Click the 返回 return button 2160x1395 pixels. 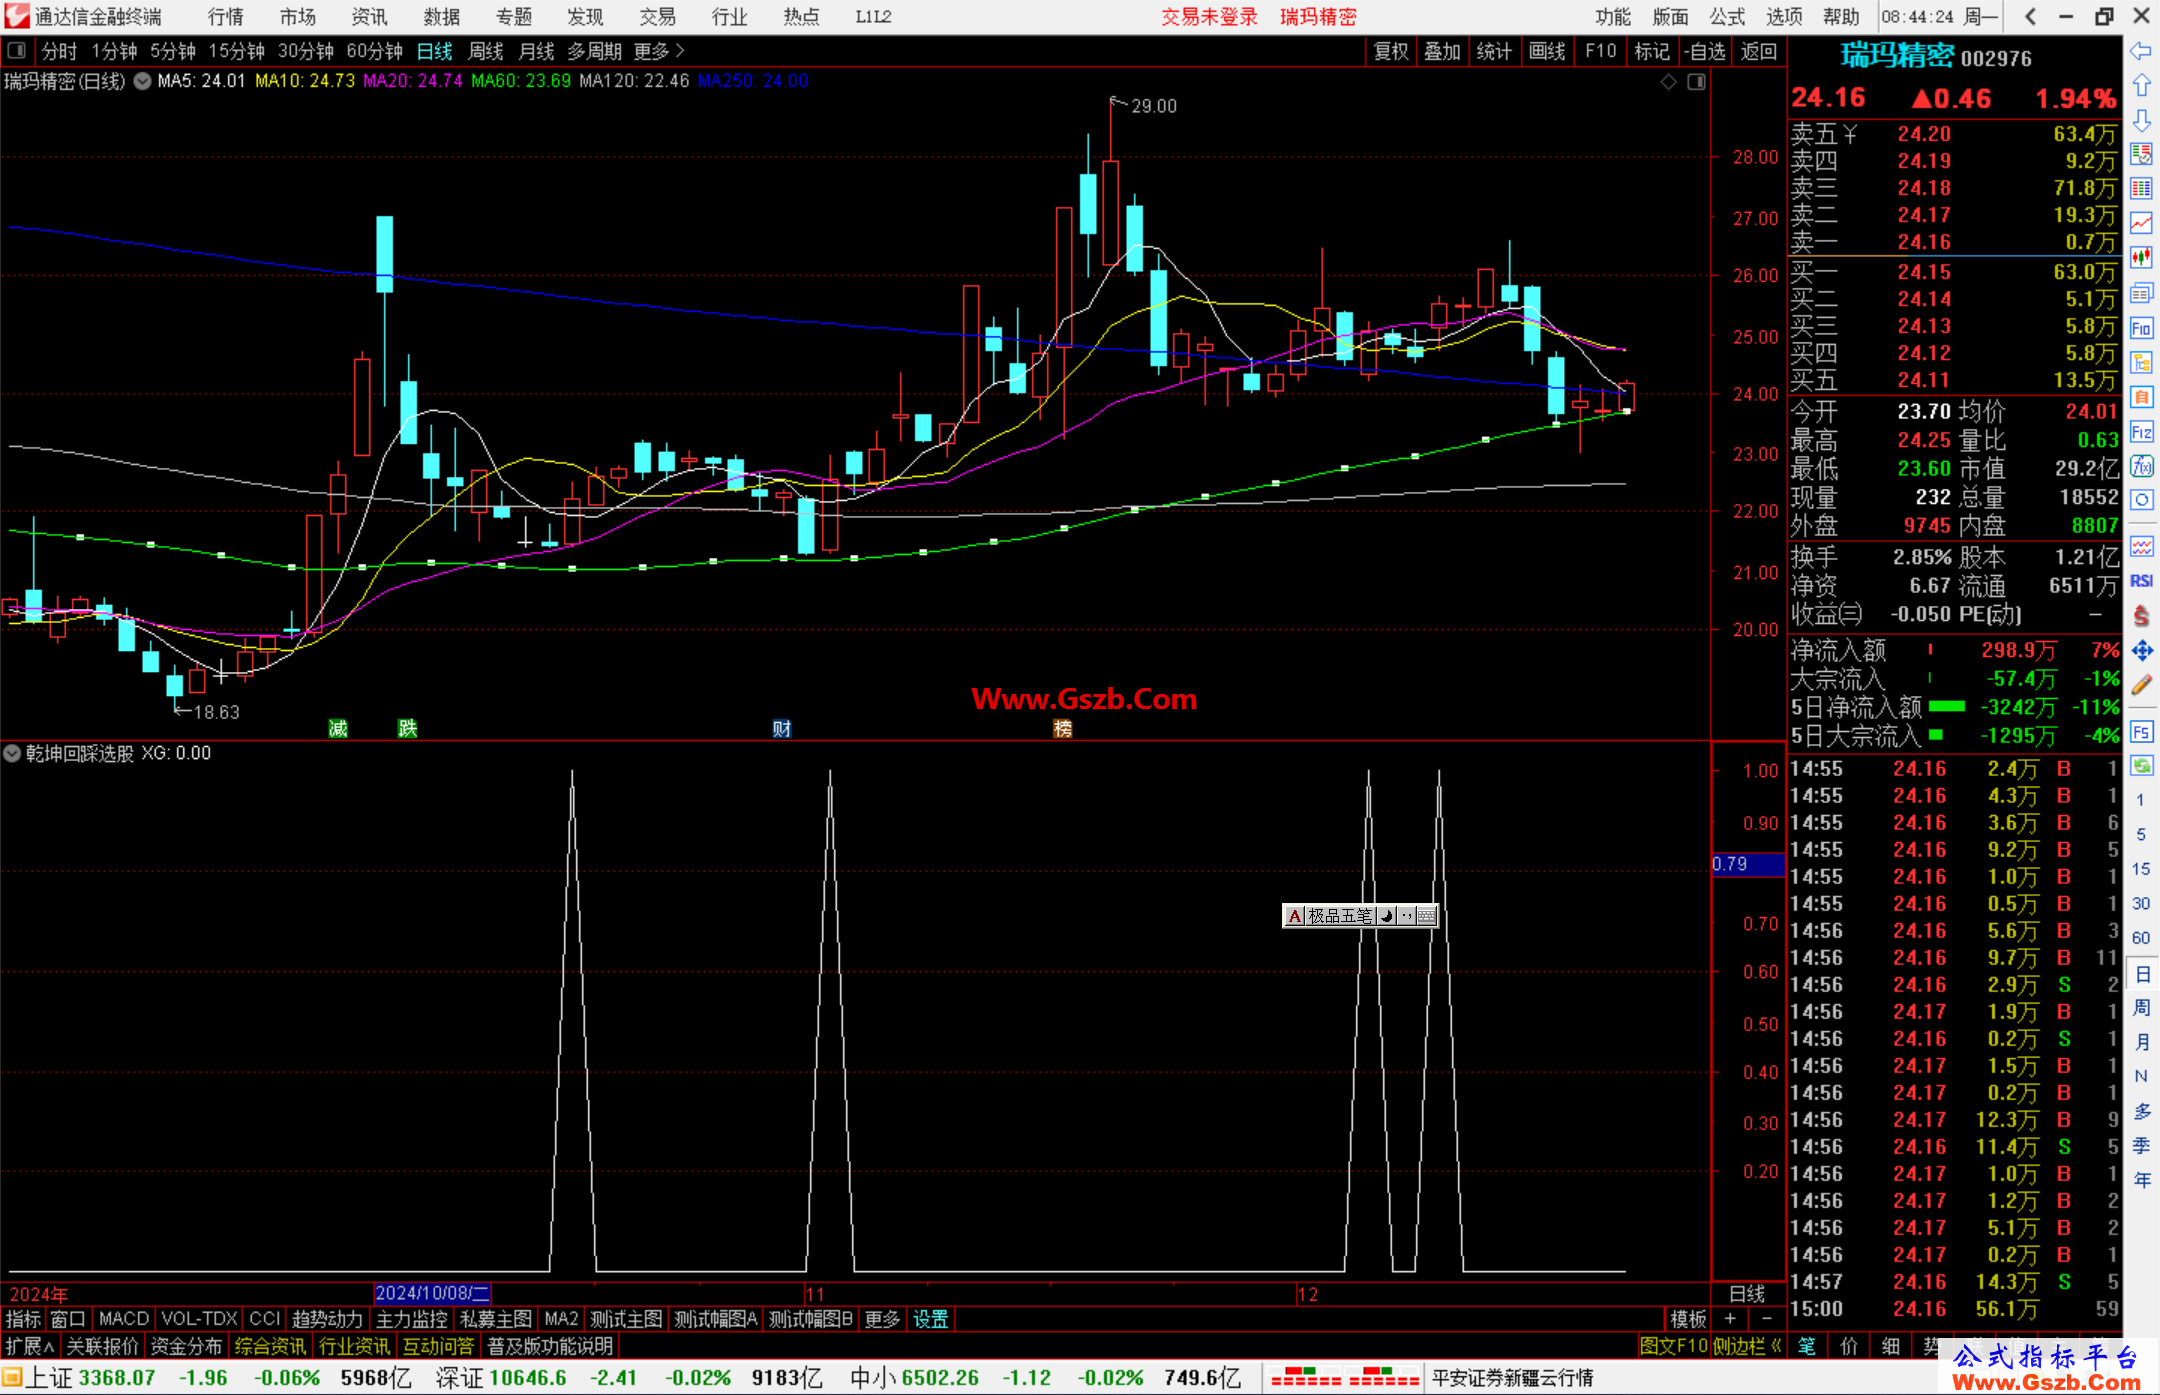click(x=1759, y=51)
